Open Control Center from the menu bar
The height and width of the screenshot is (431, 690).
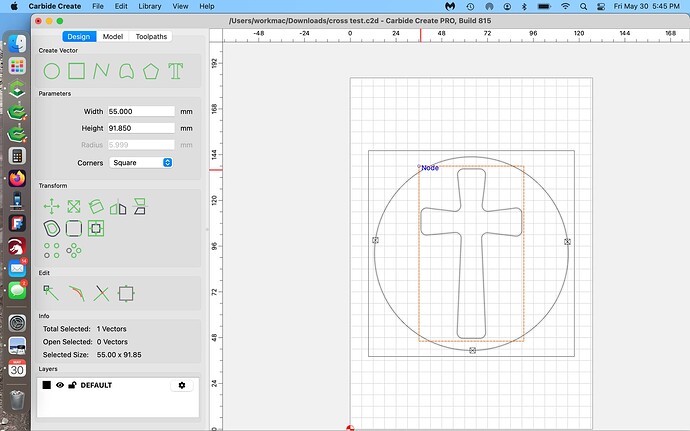(x=601, y=6)
